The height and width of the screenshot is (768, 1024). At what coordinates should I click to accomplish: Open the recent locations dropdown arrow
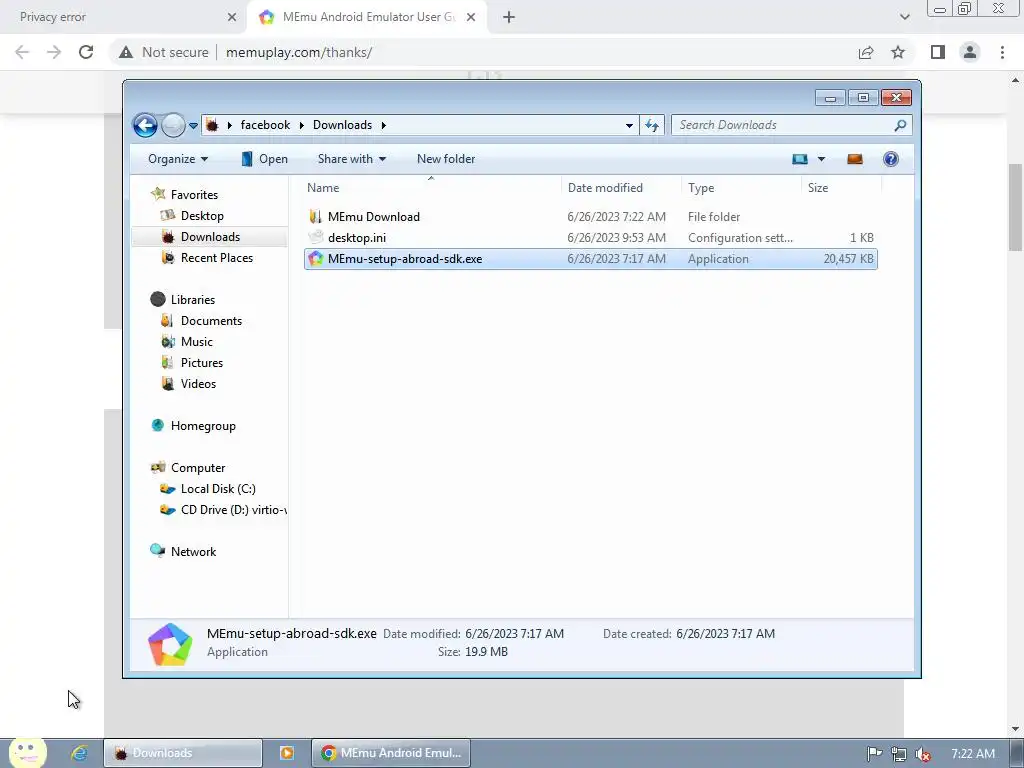point(193,125)
